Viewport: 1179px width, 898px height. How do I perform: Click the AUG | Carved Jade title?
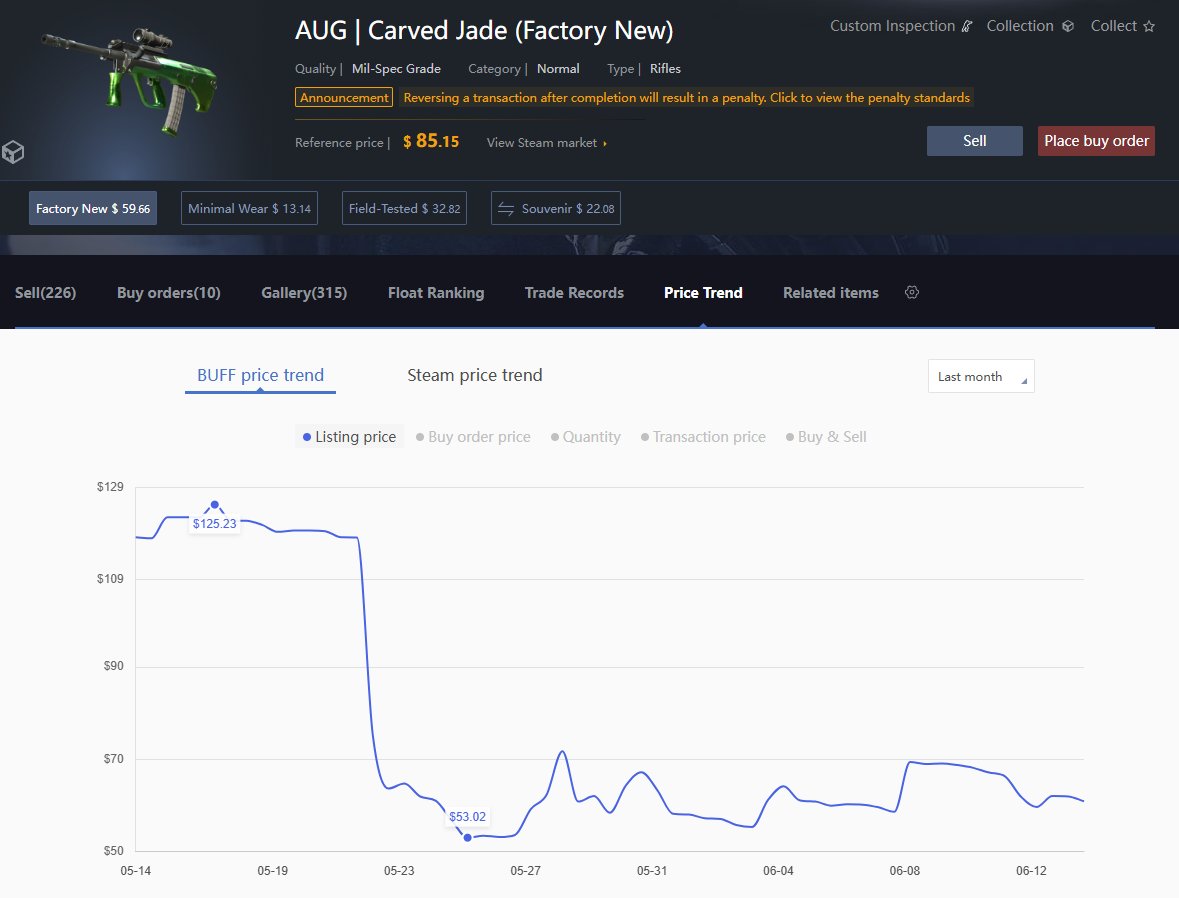pyautogui.click(x=484, y=31)
